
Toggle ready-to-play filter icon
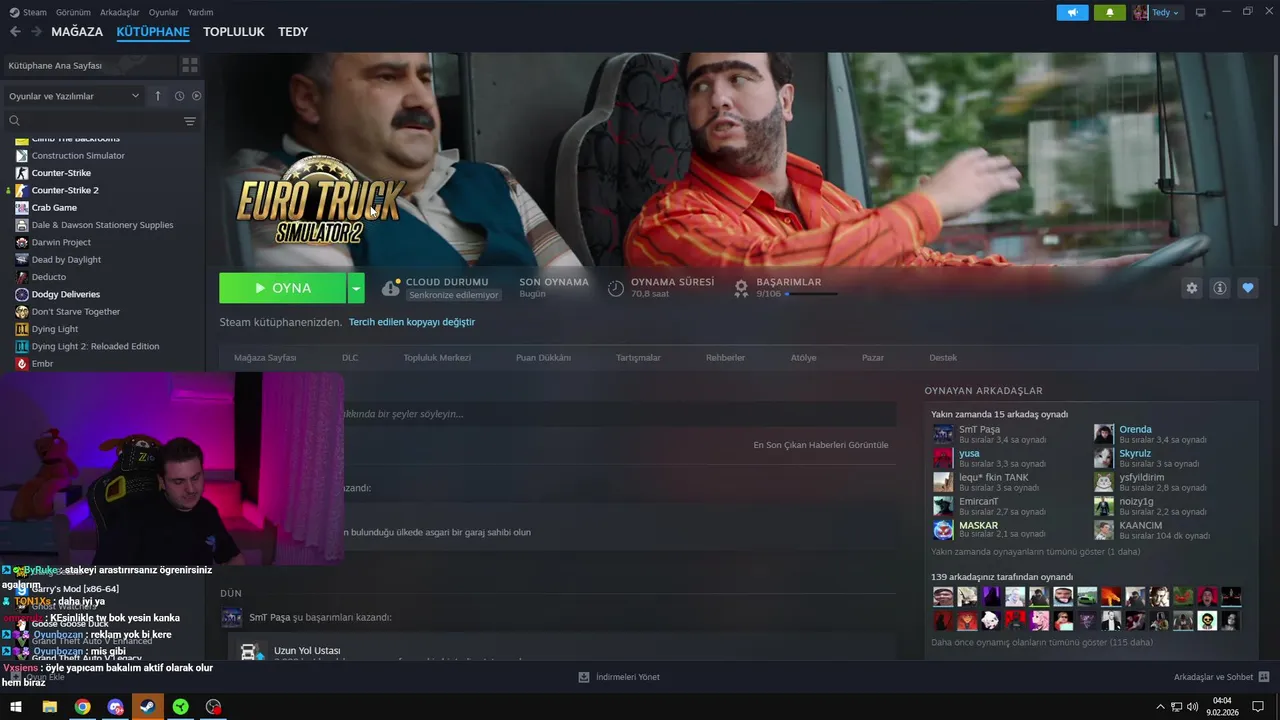pyautogui.click(x=196, y=96)
